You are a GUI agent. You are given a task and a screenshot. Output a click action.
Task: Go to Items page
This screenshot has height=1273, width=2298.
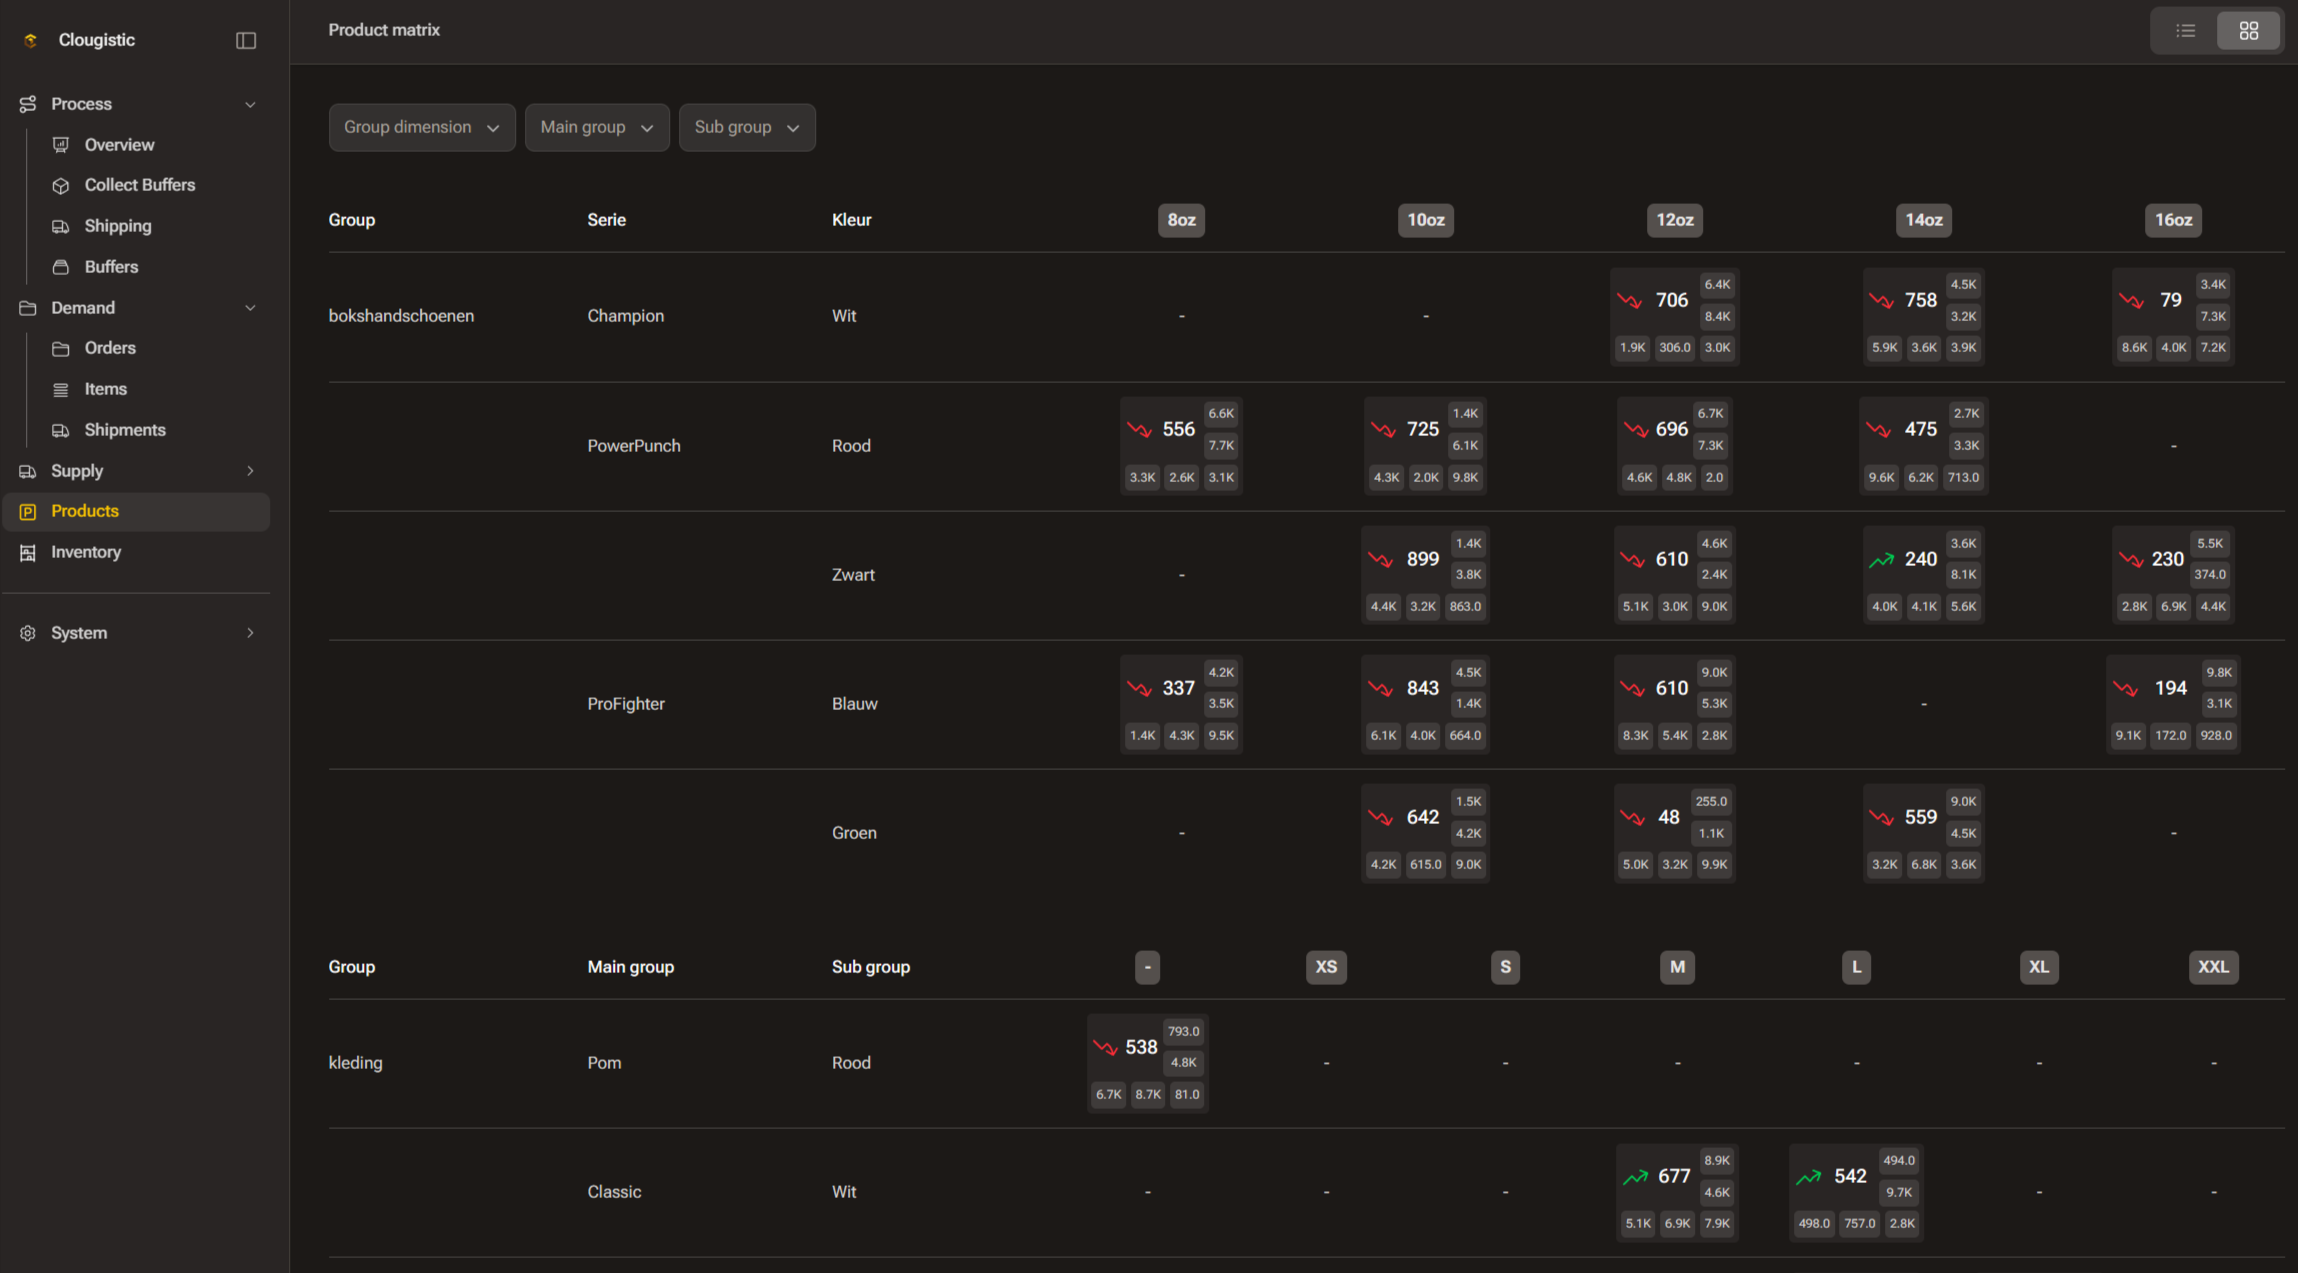click(106, 389)
